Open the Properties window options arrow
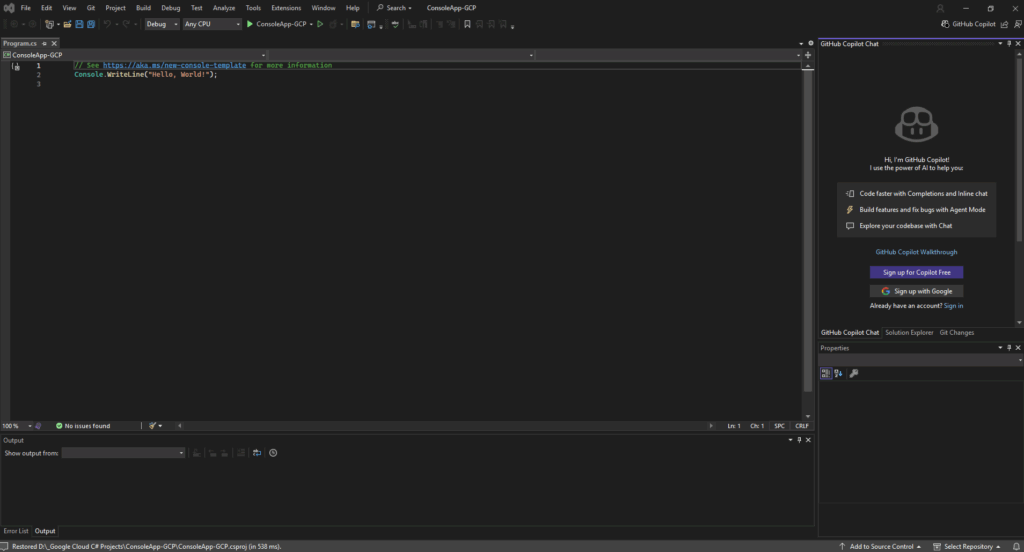The width and height of the screenshot is (1024, 552). coord(1000,348)
